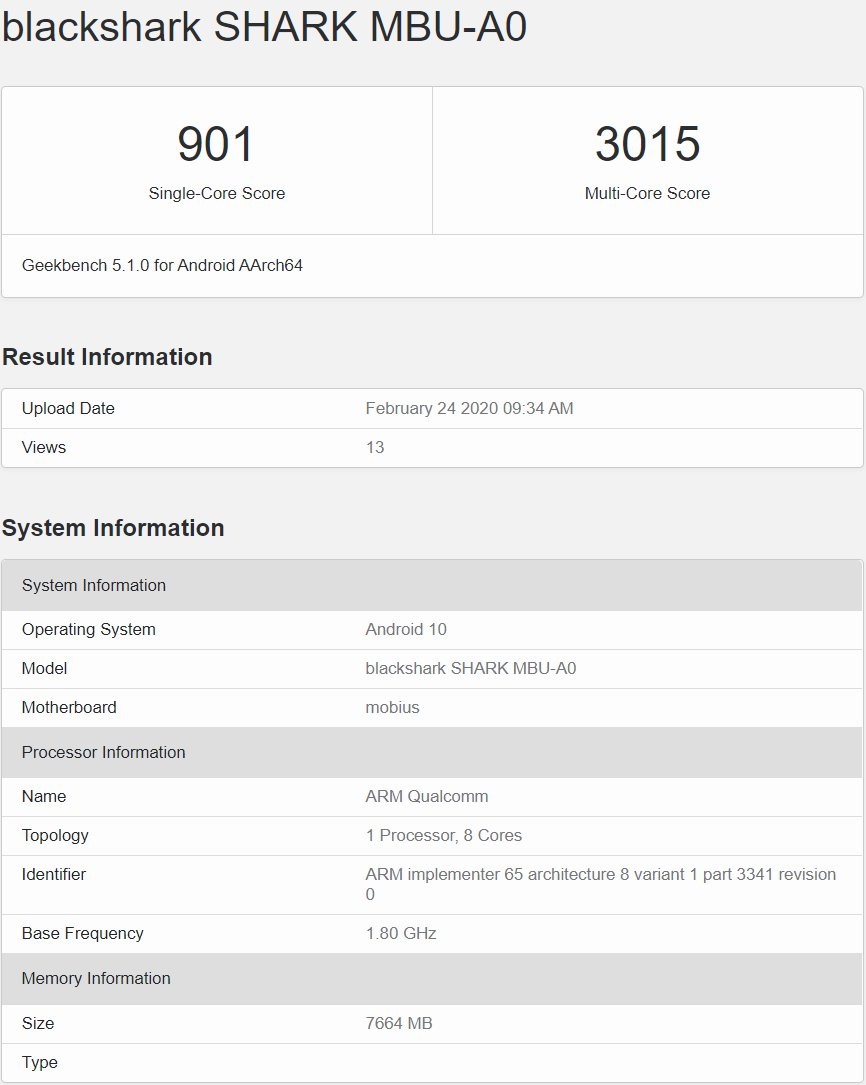Click the Type row label
Screen dimensions: 866x1085
[40, 1062]
